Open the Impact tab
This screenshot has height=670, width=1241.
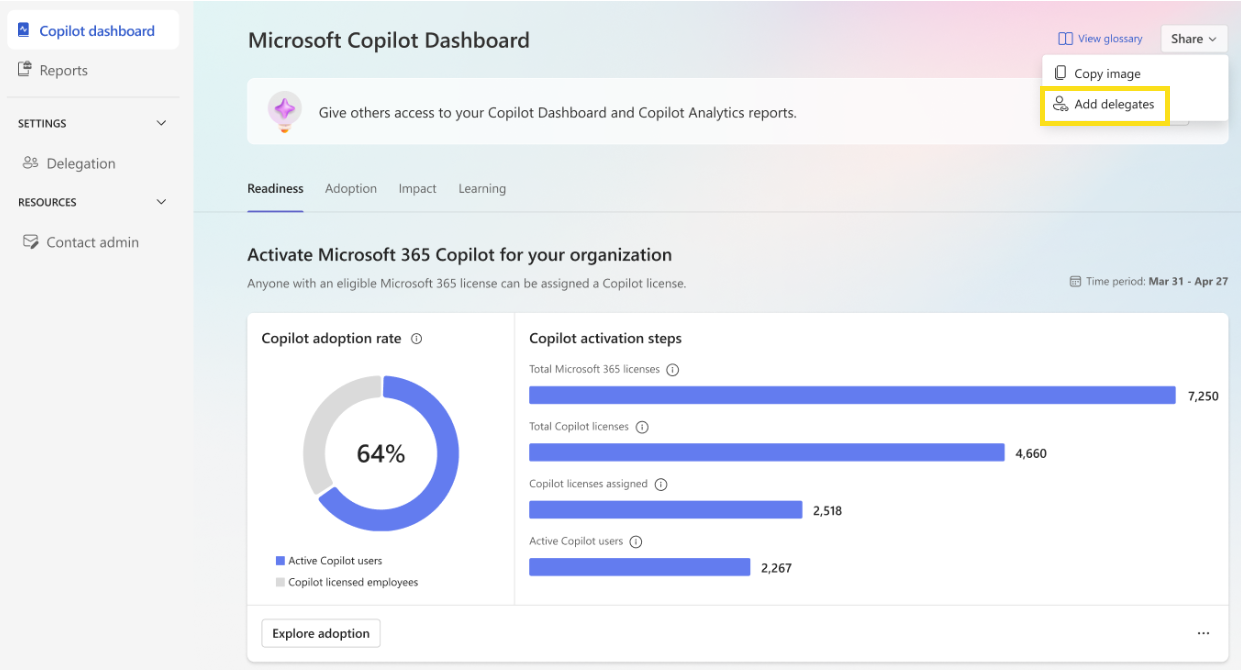(417, 188)
